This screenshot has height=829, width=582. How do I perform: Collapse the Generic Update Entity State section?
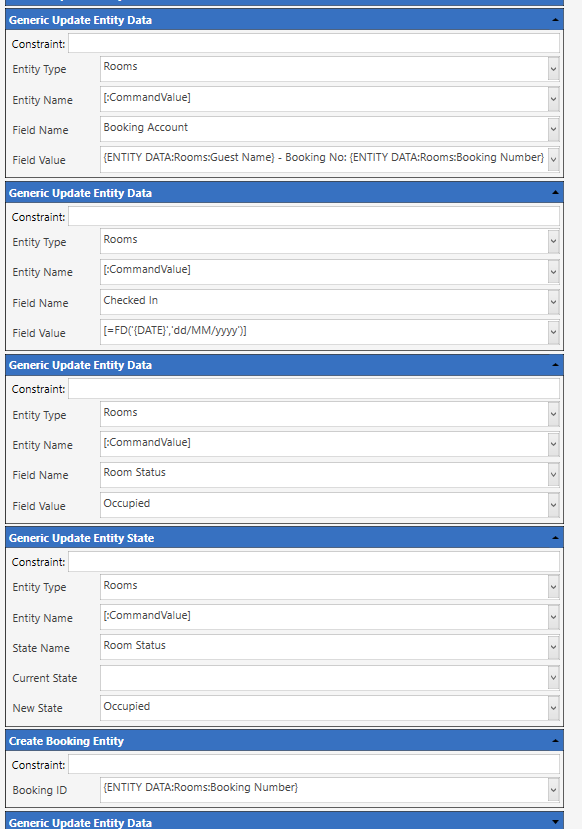(555, 538)
